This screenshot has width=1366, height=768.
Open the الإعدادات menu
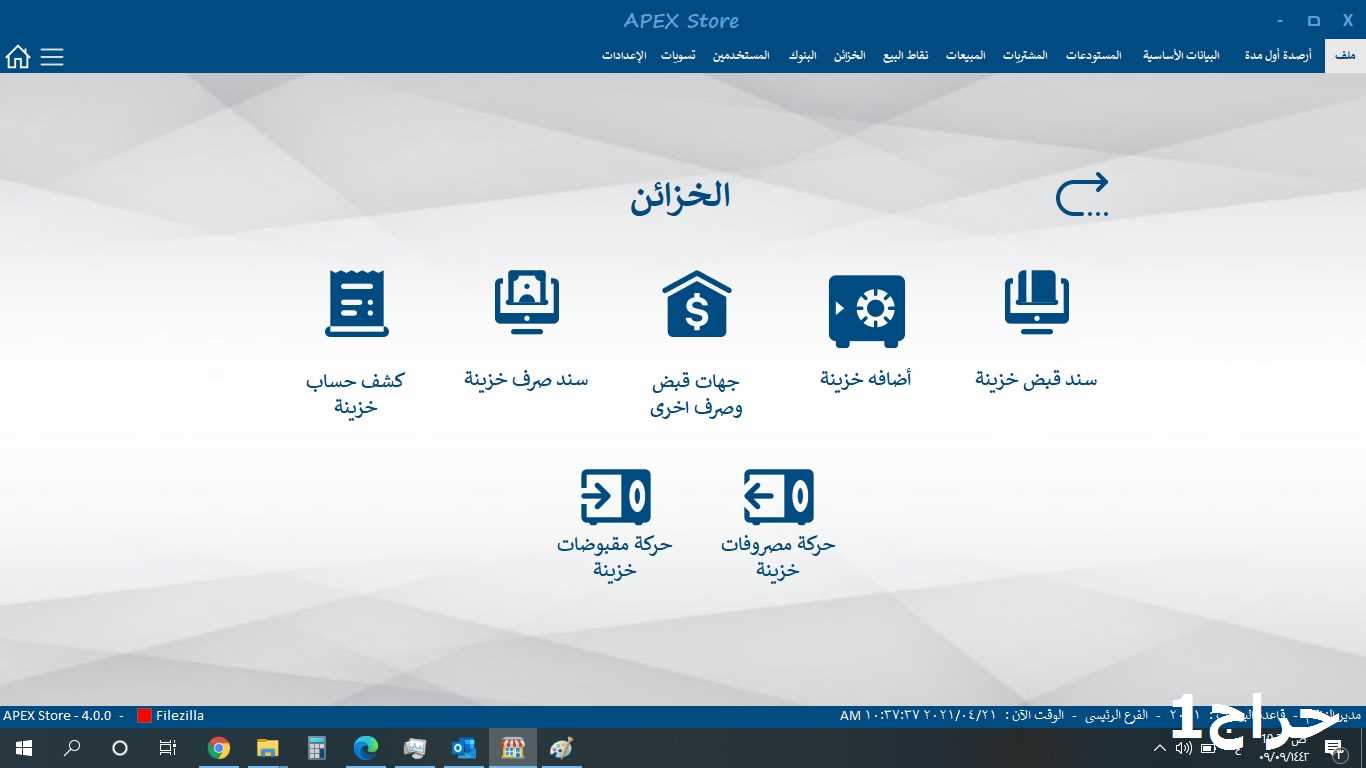pos(624,56)
